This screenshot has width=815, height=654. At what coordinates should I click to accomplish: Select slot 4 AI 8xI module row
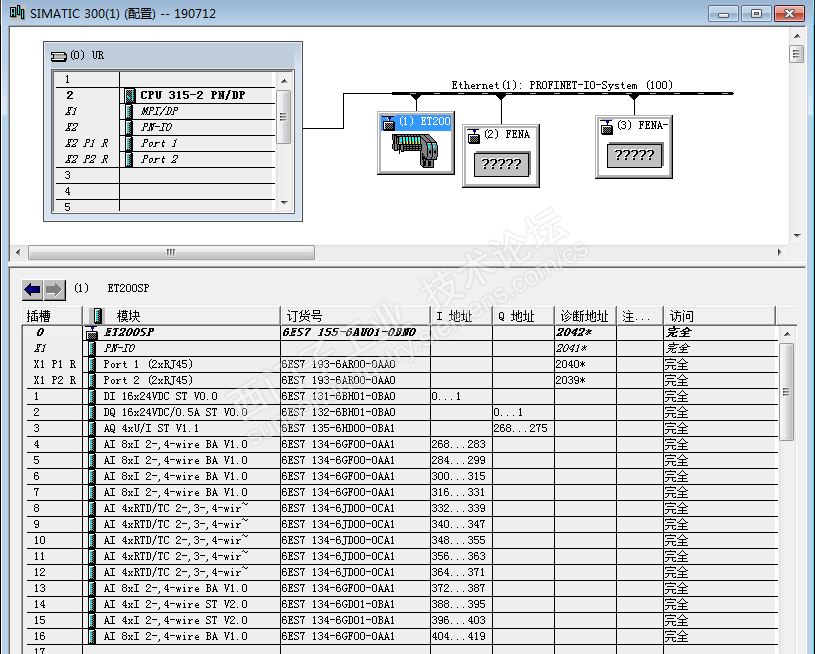click(x=400, y=444)
